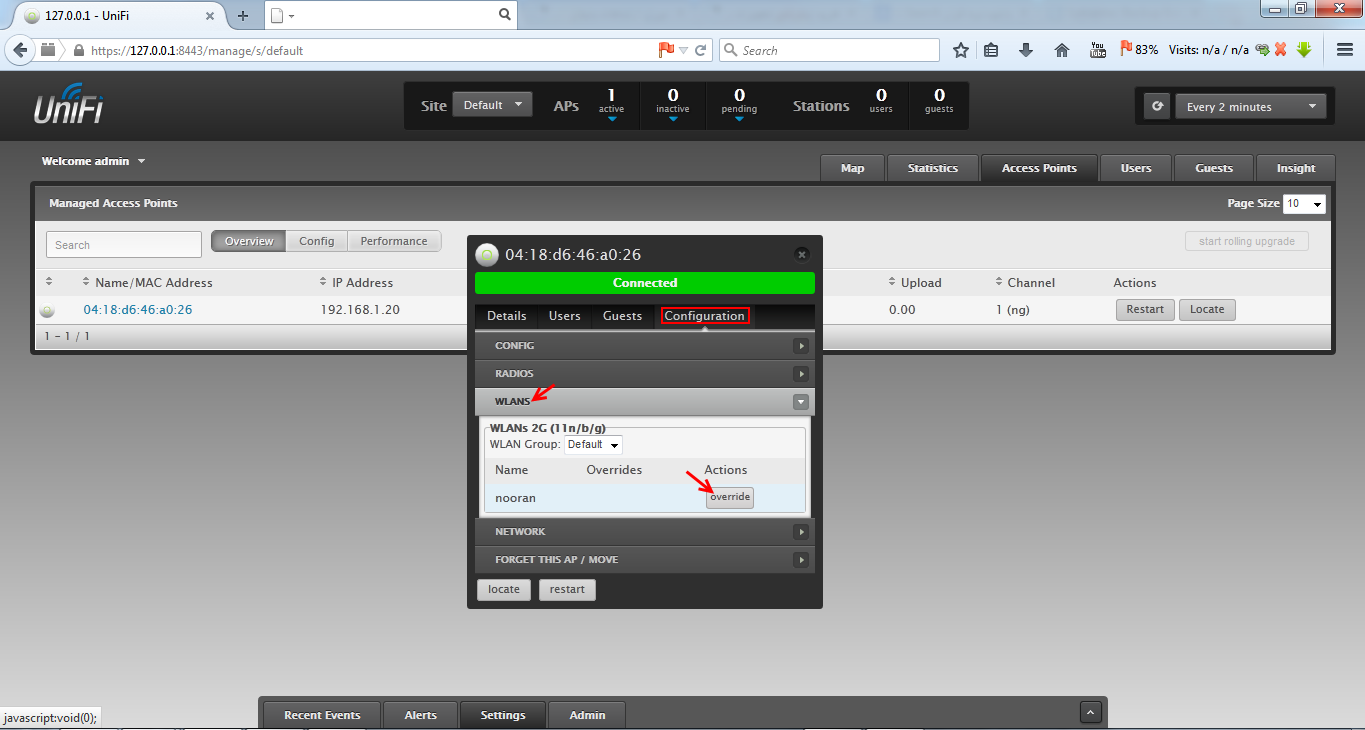Click the lowercase locate button in popup
The width and height of the screenshot is (1365, 730).
[504, 590]
